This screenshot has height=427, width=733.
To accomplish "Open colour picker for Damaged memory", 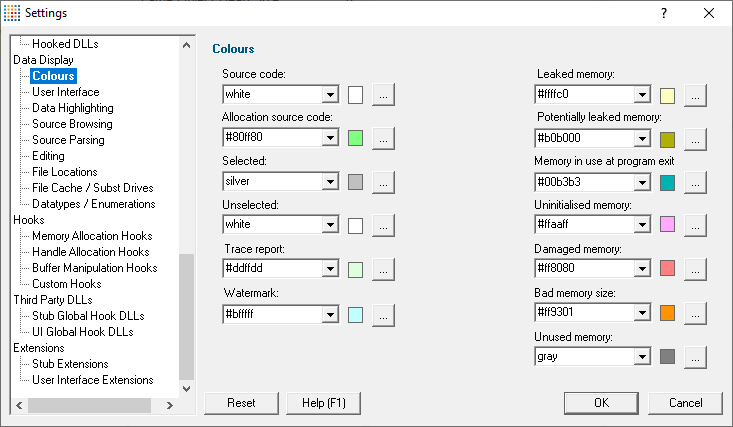I will coord(695,269).
